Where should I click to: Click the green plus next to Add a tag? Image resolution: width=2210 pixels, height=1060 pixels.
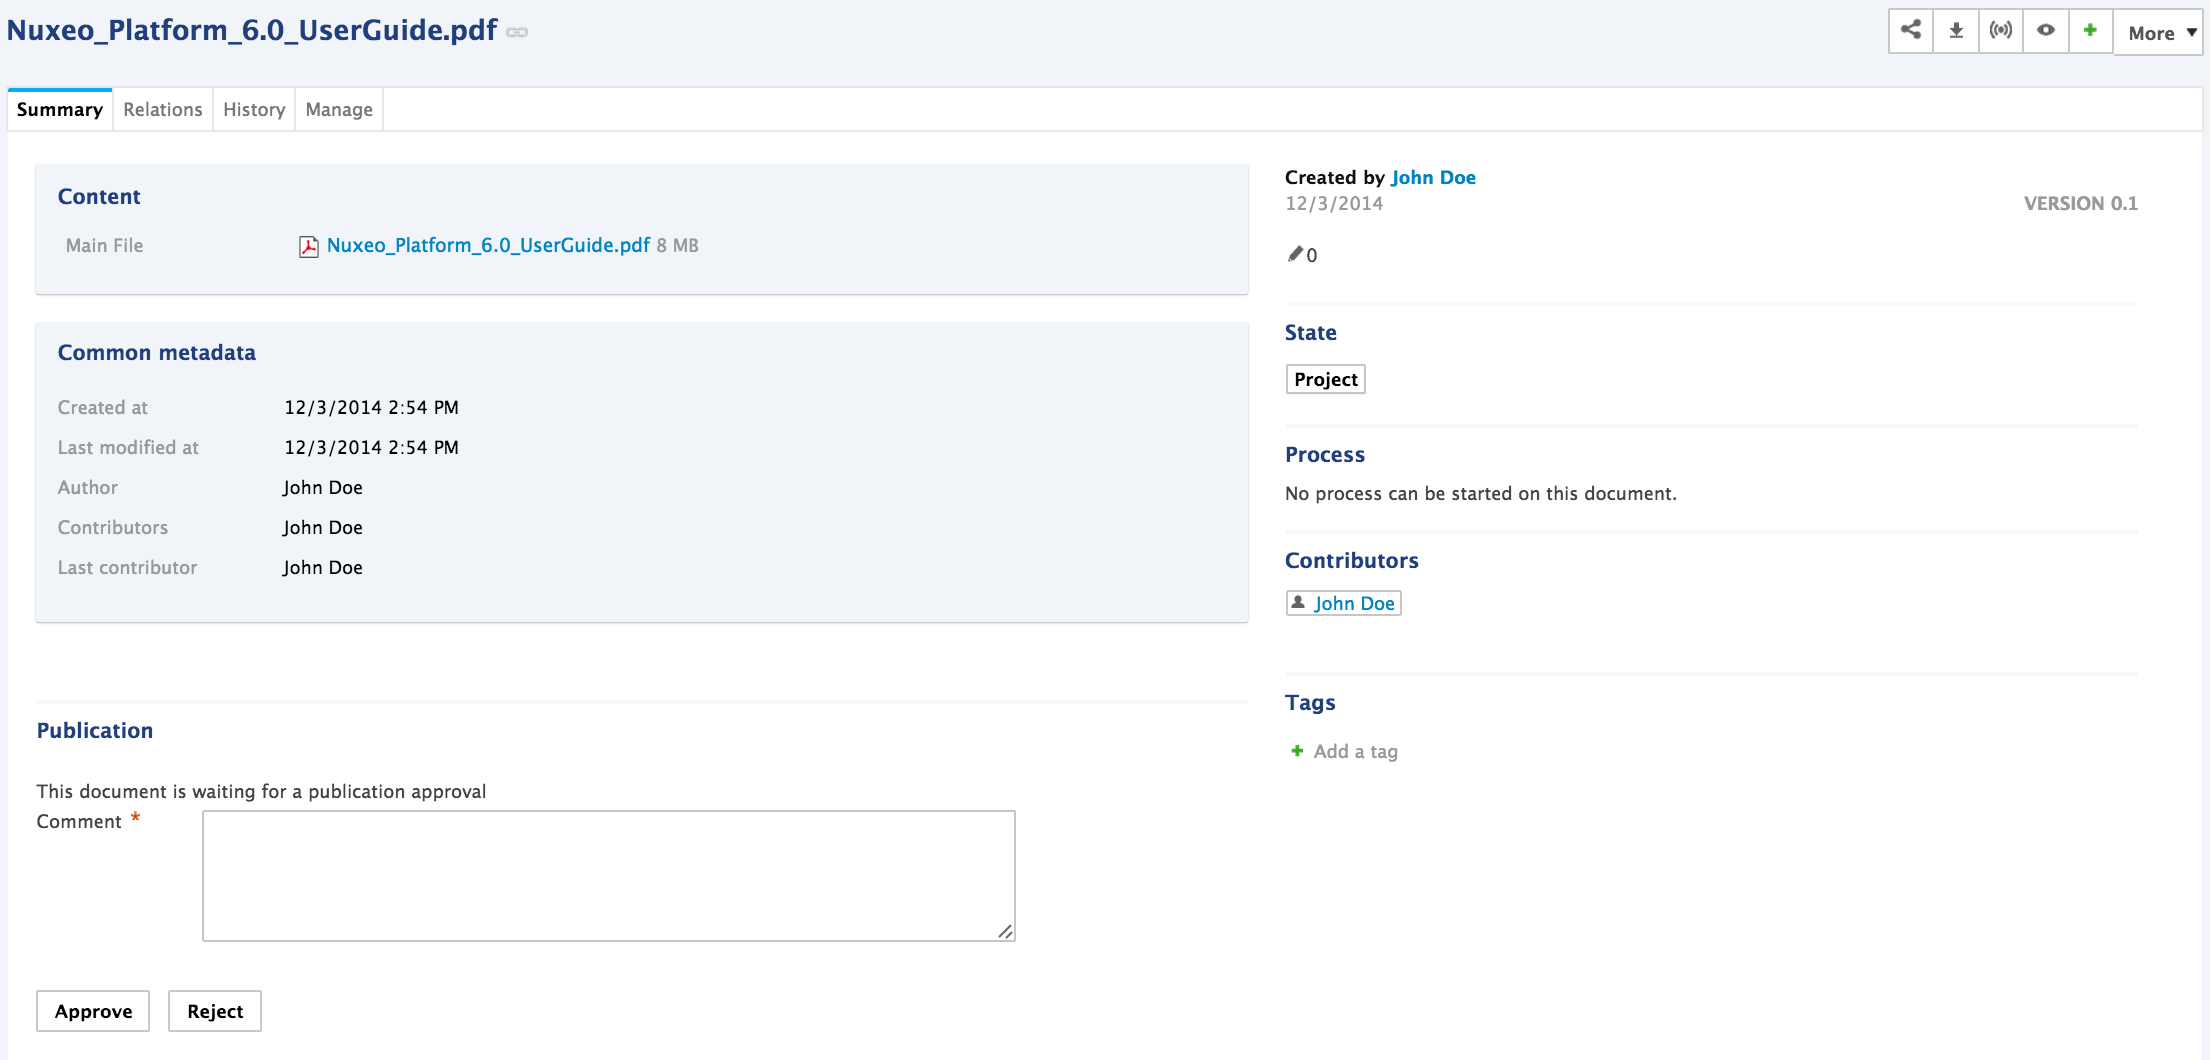click(1297, 751)
